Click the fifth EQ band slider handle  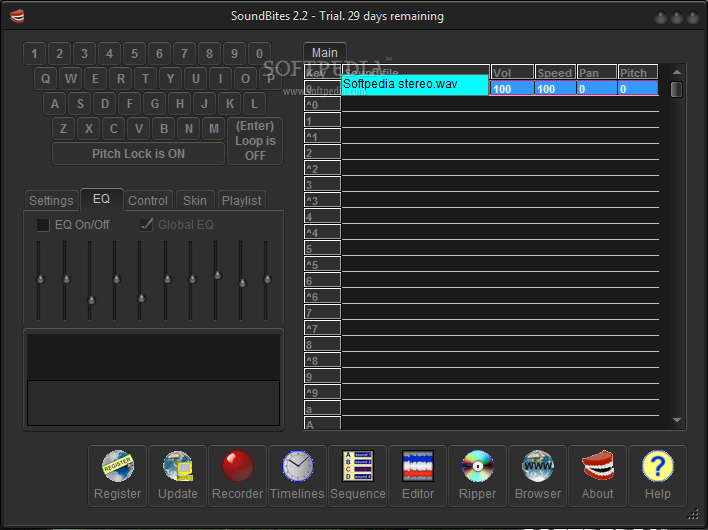coord(141,298)
